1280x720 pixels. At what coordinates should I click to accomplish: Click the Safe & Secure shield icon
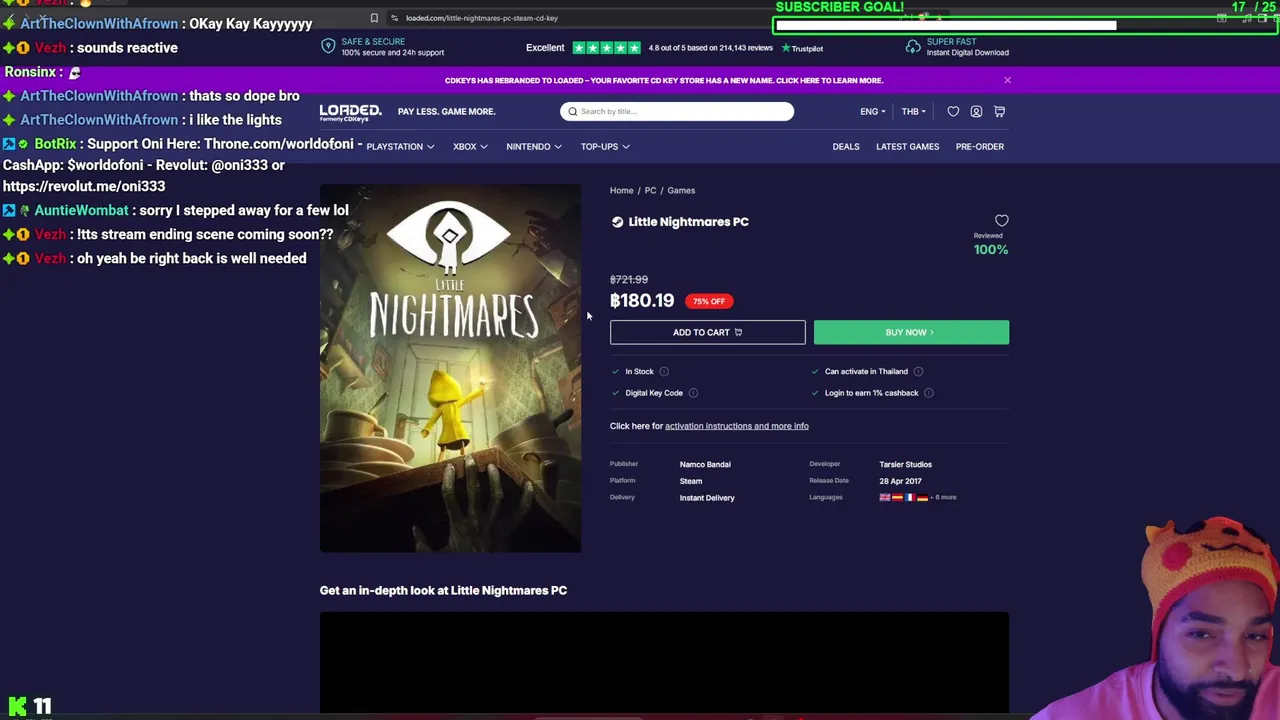(x=327, y=47)
